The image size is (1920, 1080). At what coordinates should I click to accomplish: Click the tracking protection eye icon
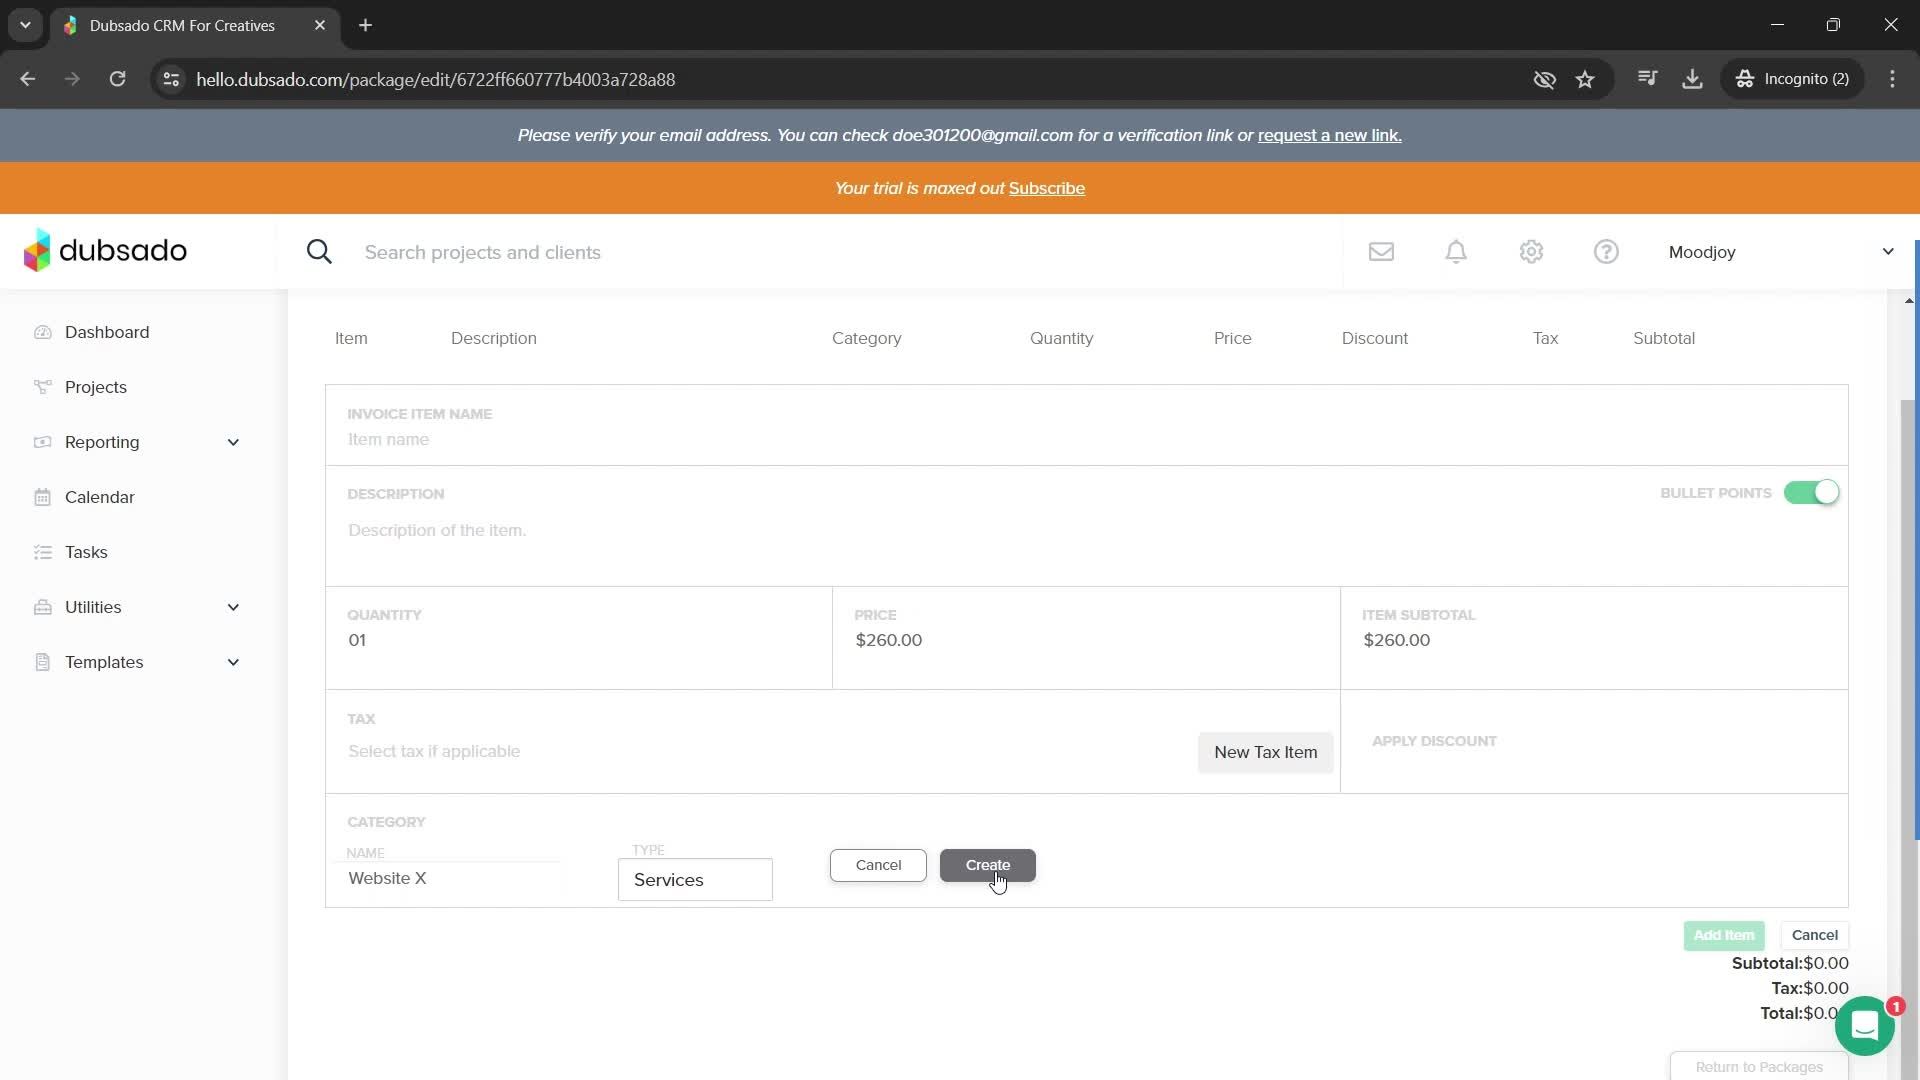[x=1544, y=79]
